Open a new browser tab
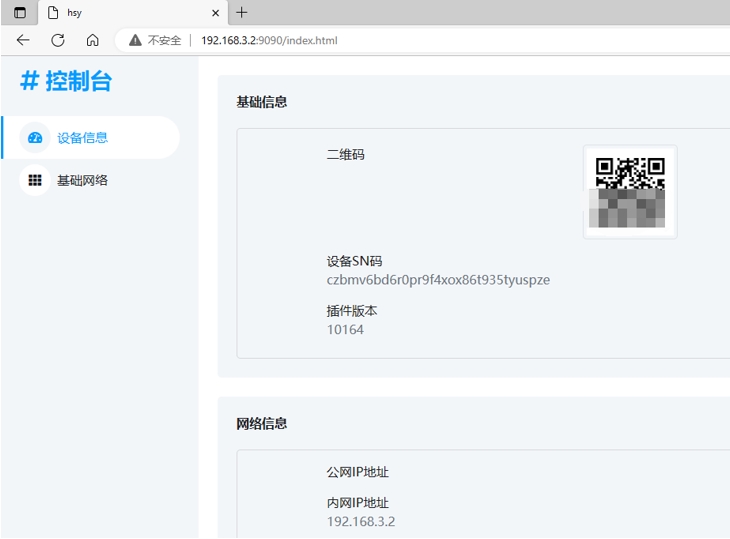 242,13
